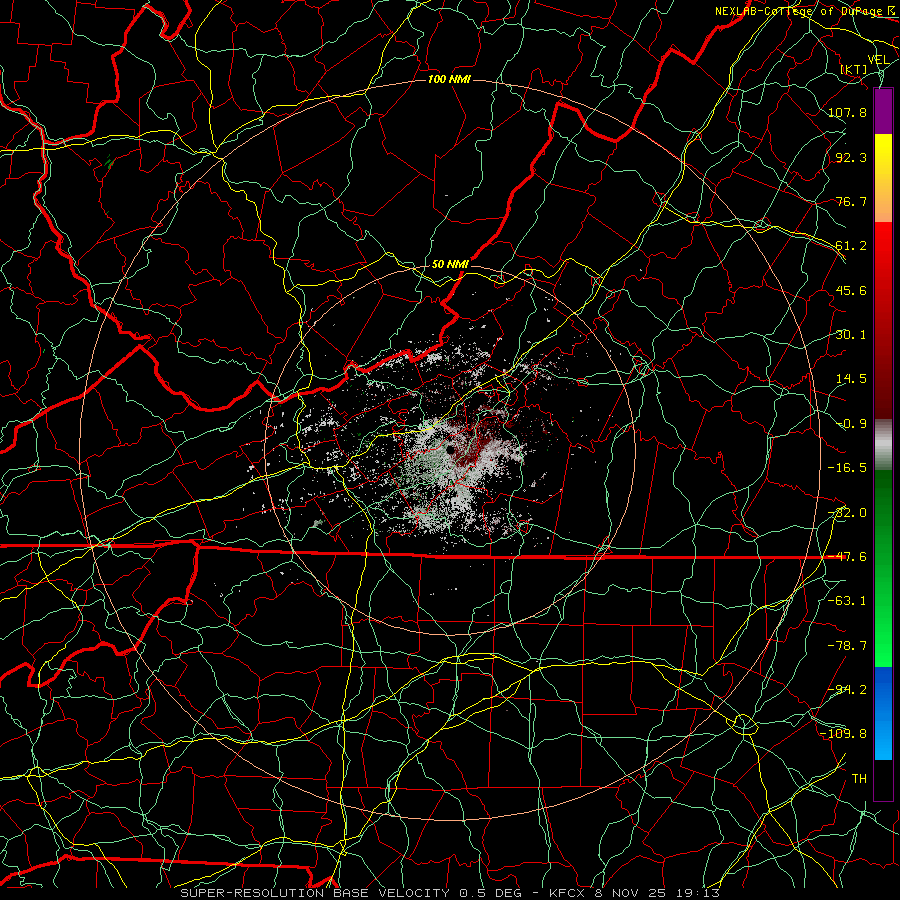Click the 45.6 velocity scale value

(851, 290)
